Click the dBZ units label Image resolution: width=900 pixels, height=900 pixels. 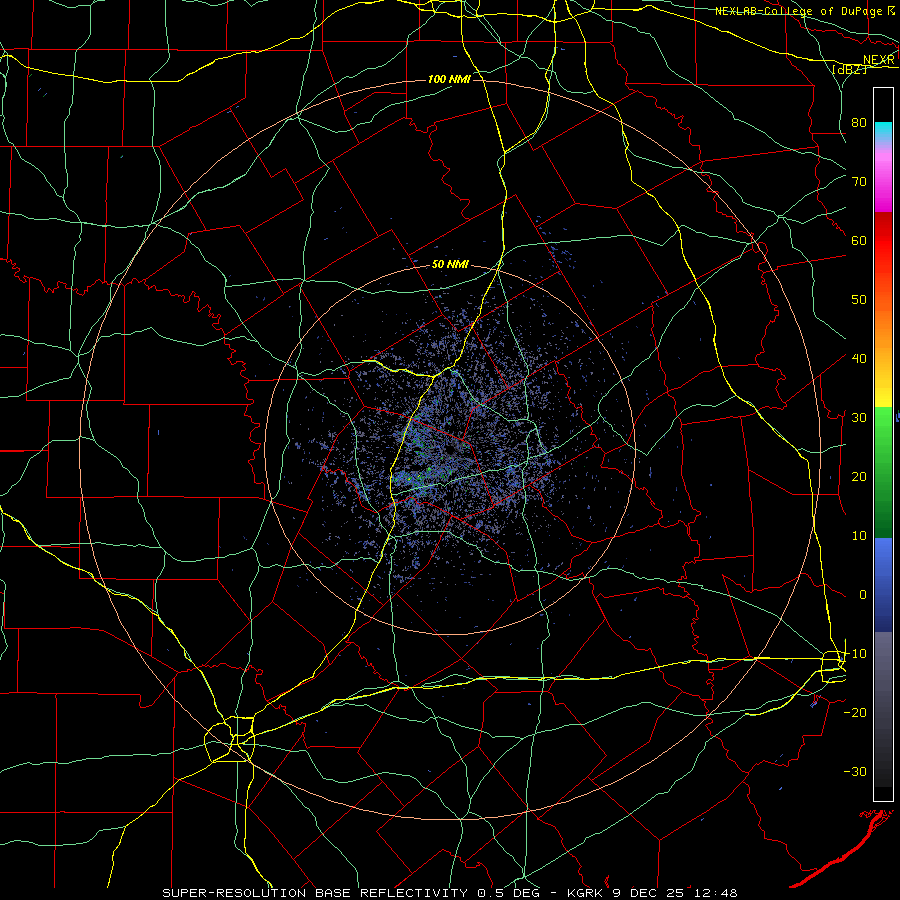click(x=849, y=69)
